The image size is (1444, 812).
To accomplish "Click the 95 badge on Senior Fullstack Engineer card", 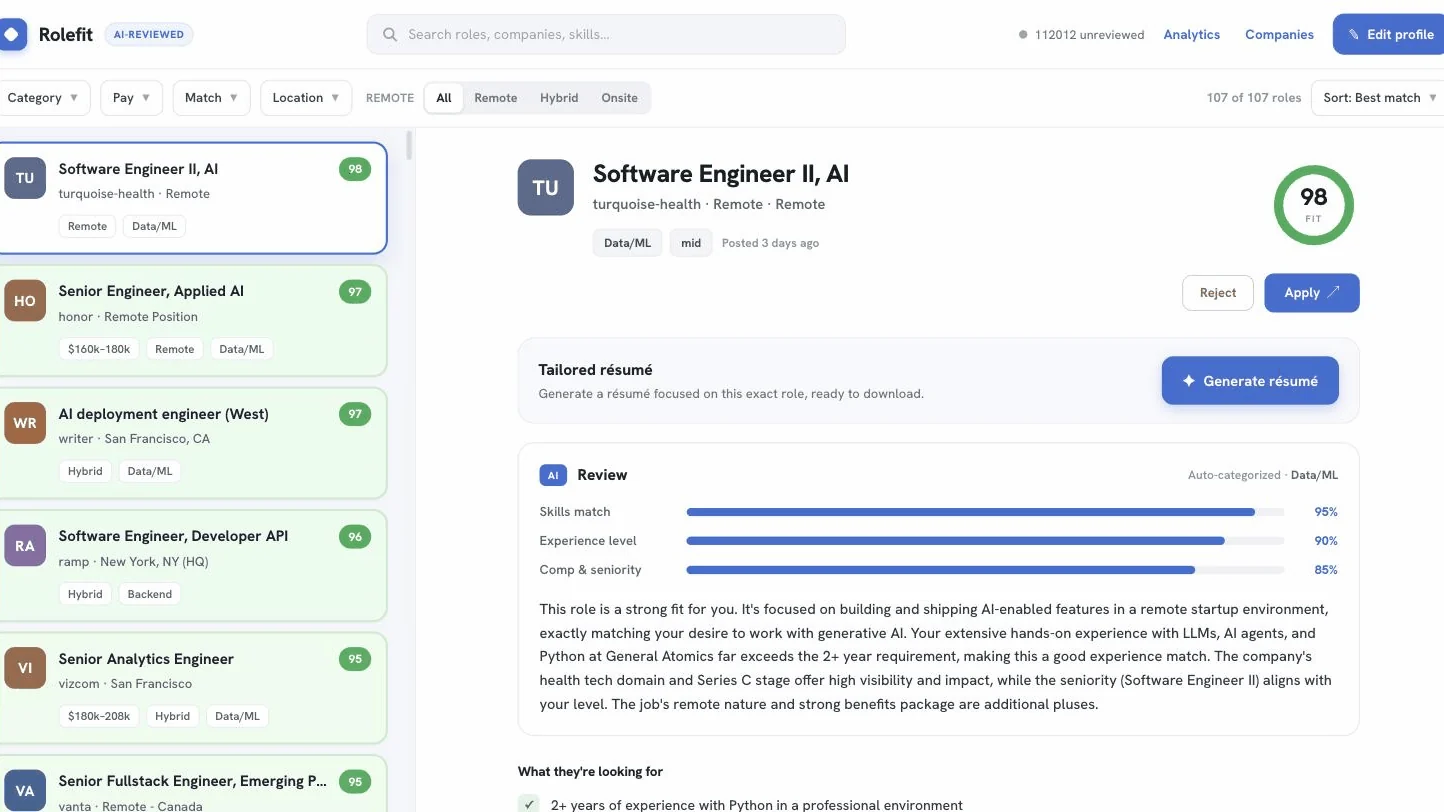I will coord(355,781).
